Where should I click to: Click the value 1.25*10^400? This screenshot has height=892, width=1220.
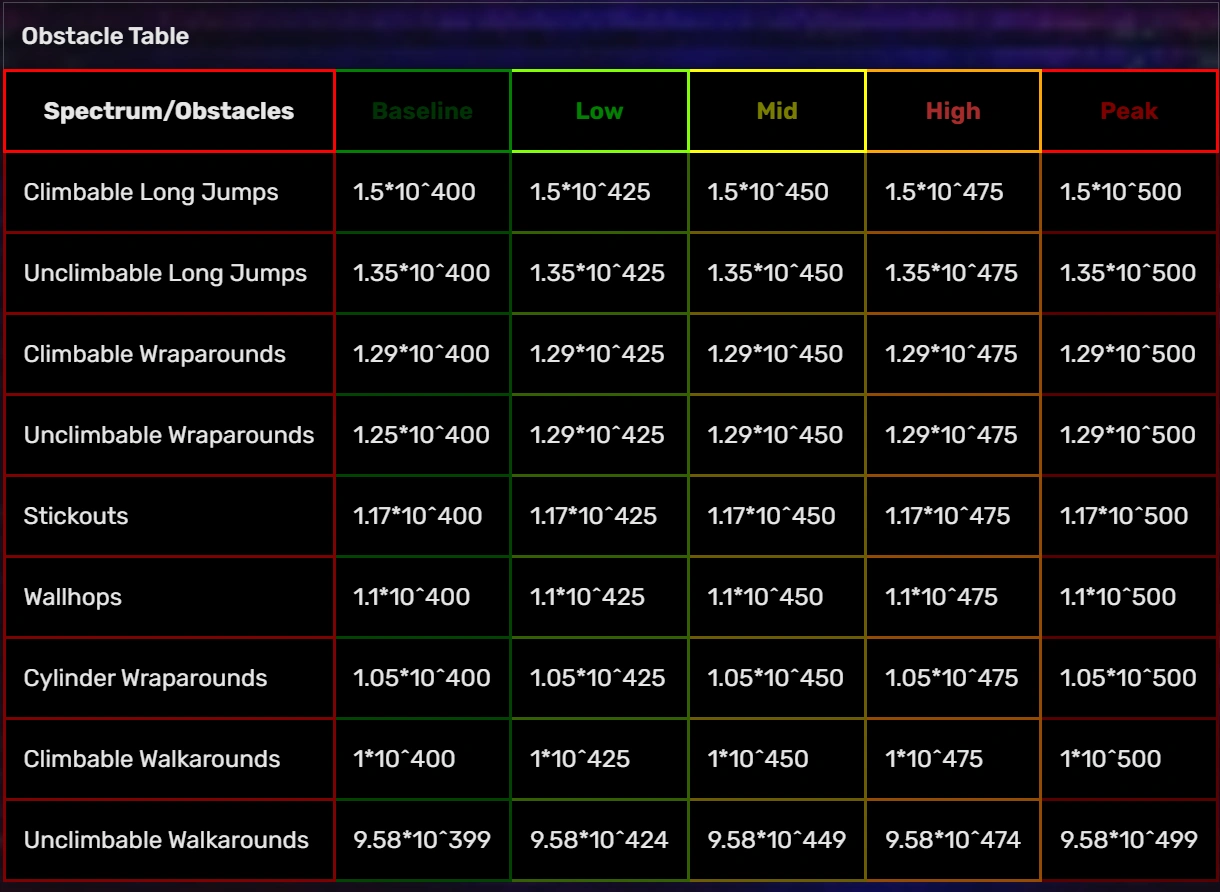(x=421, y=435)
